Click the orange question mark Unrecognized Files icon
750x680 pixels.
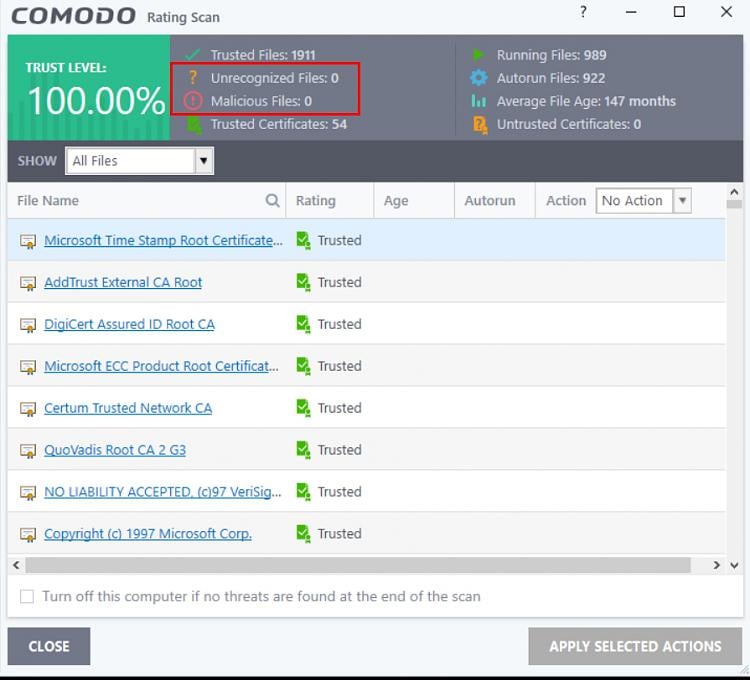coord(192,77)
